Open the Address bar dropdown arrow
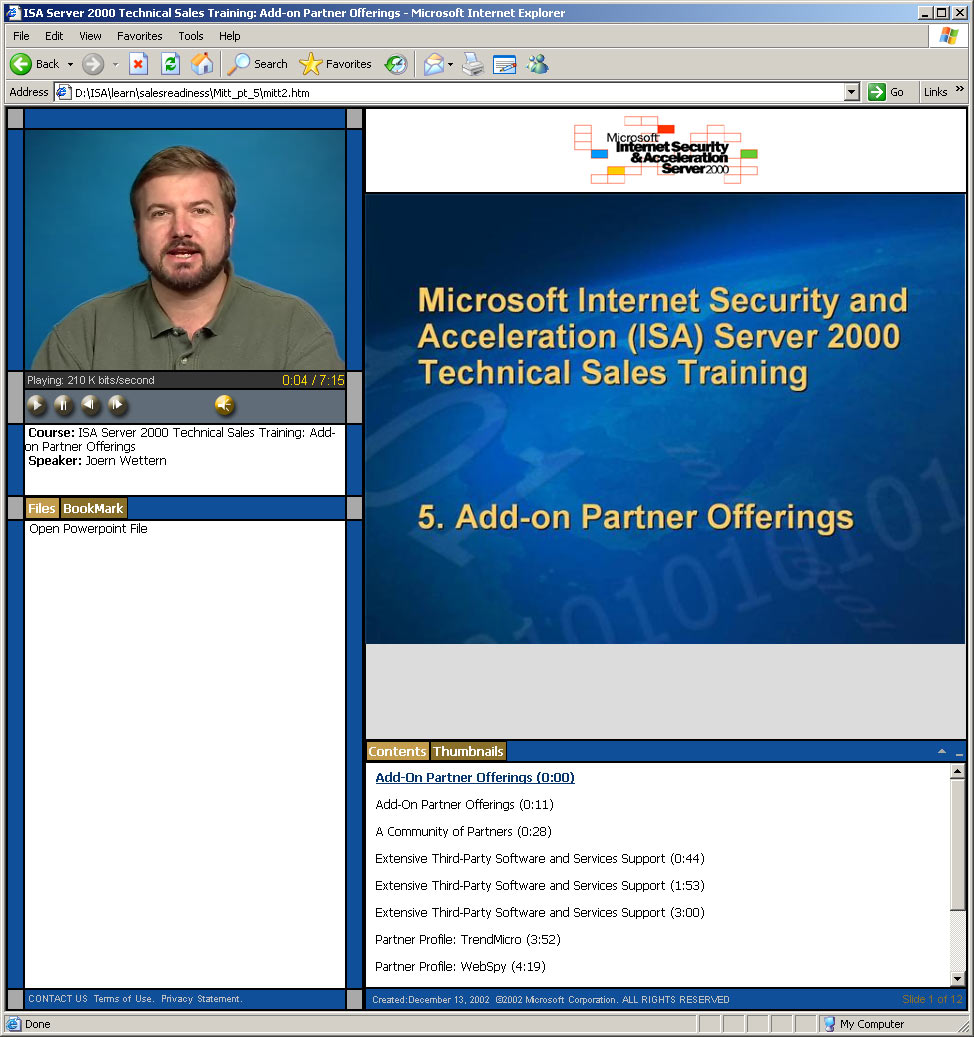 (x=851, y=92)
